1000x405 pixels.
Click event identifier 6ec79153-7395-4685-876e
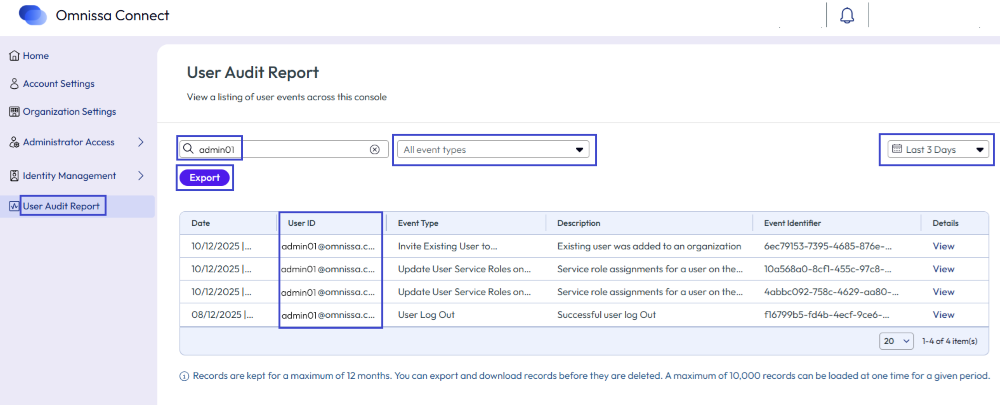(x=827, y=246)
